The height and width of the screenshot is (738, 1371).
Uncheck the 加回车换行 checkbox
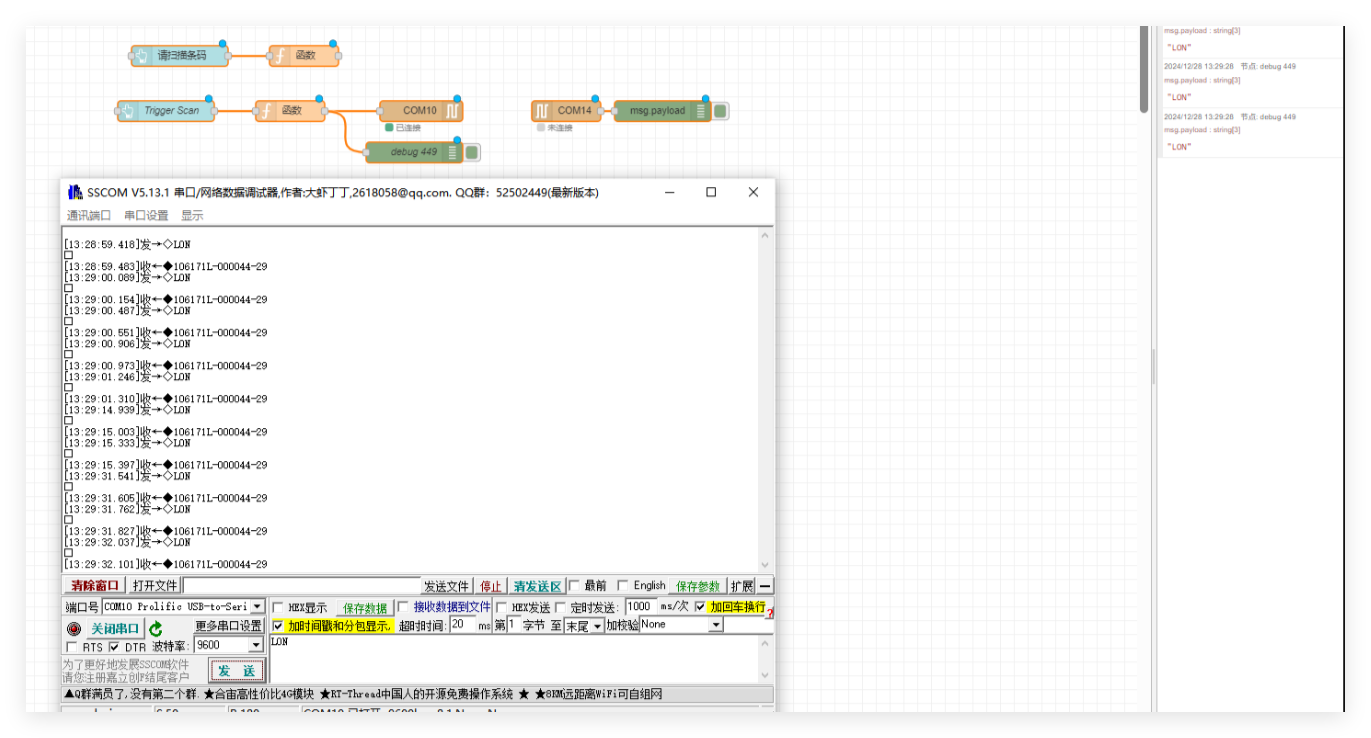[700, 607]
